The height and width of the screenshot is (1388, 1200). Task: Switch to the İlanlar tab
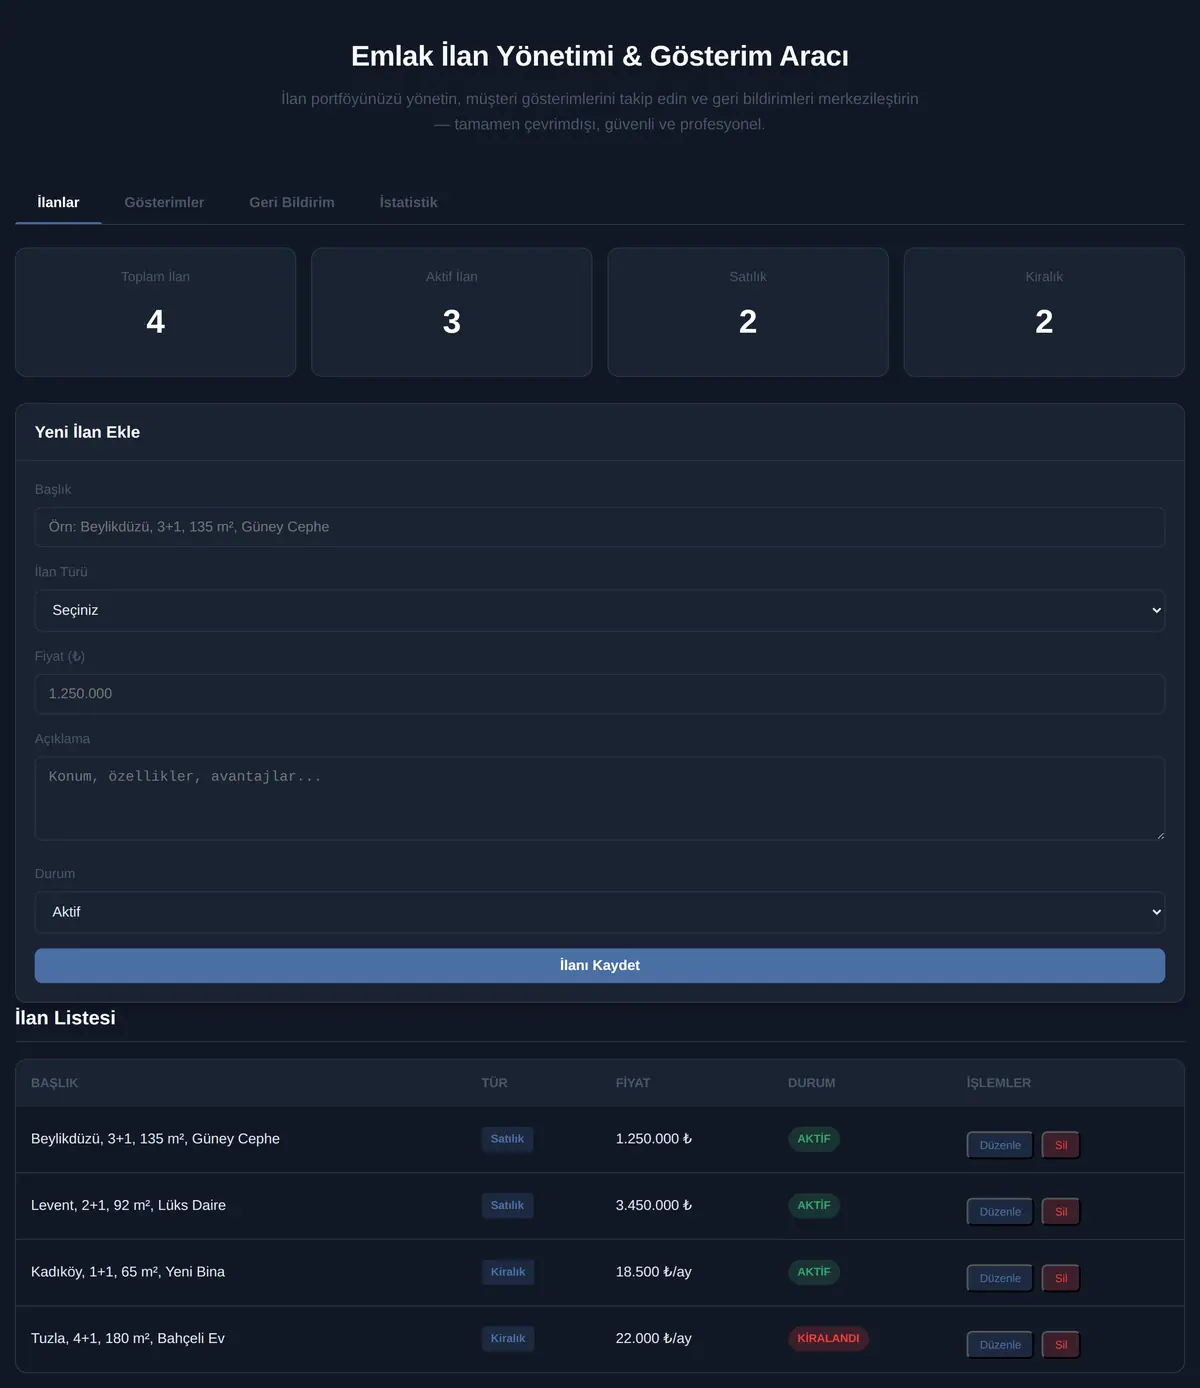tap(58, 202)
